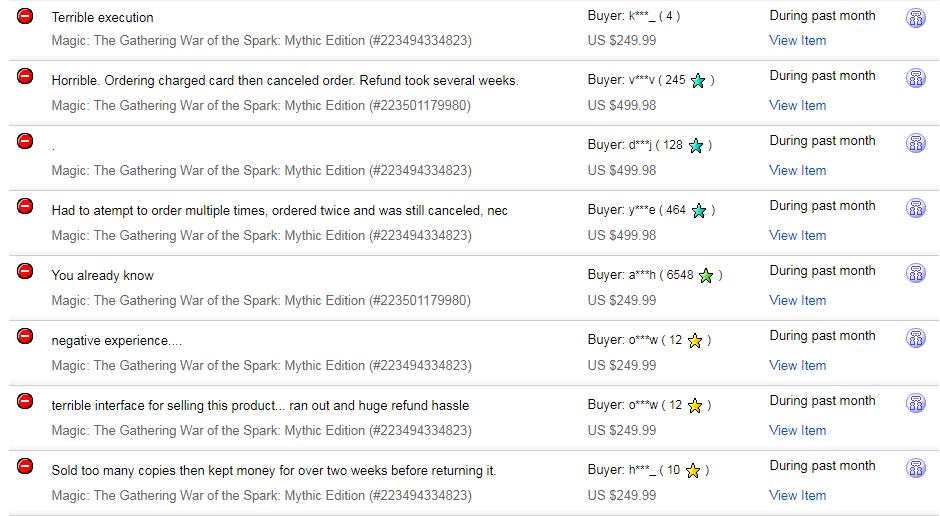Open View Item link in v***v row
The image size is (940, 516).
(x=797, y=105)
